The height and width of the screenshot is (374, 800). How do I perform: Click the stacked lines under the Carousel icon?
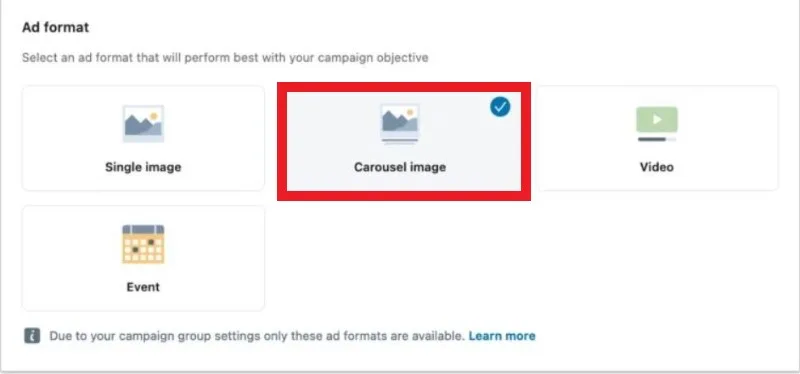[399, 141]
